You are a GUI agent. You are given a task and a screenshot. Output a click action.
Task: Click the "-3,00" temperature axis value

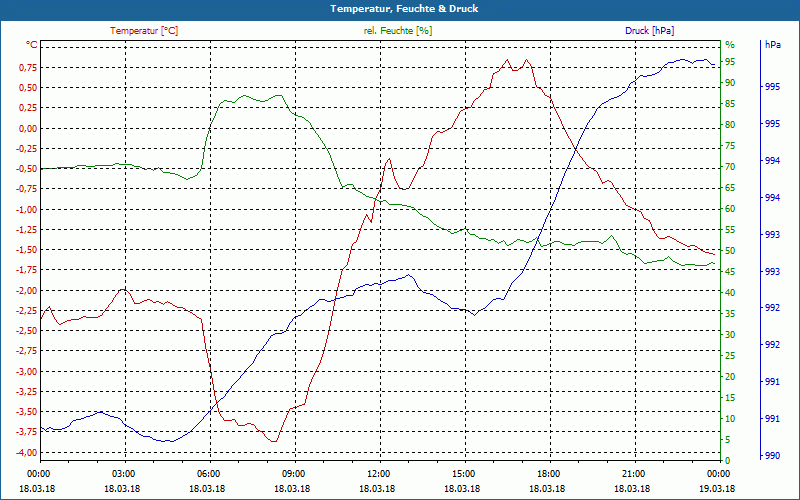pyautogui.click(x=27, y=371)
